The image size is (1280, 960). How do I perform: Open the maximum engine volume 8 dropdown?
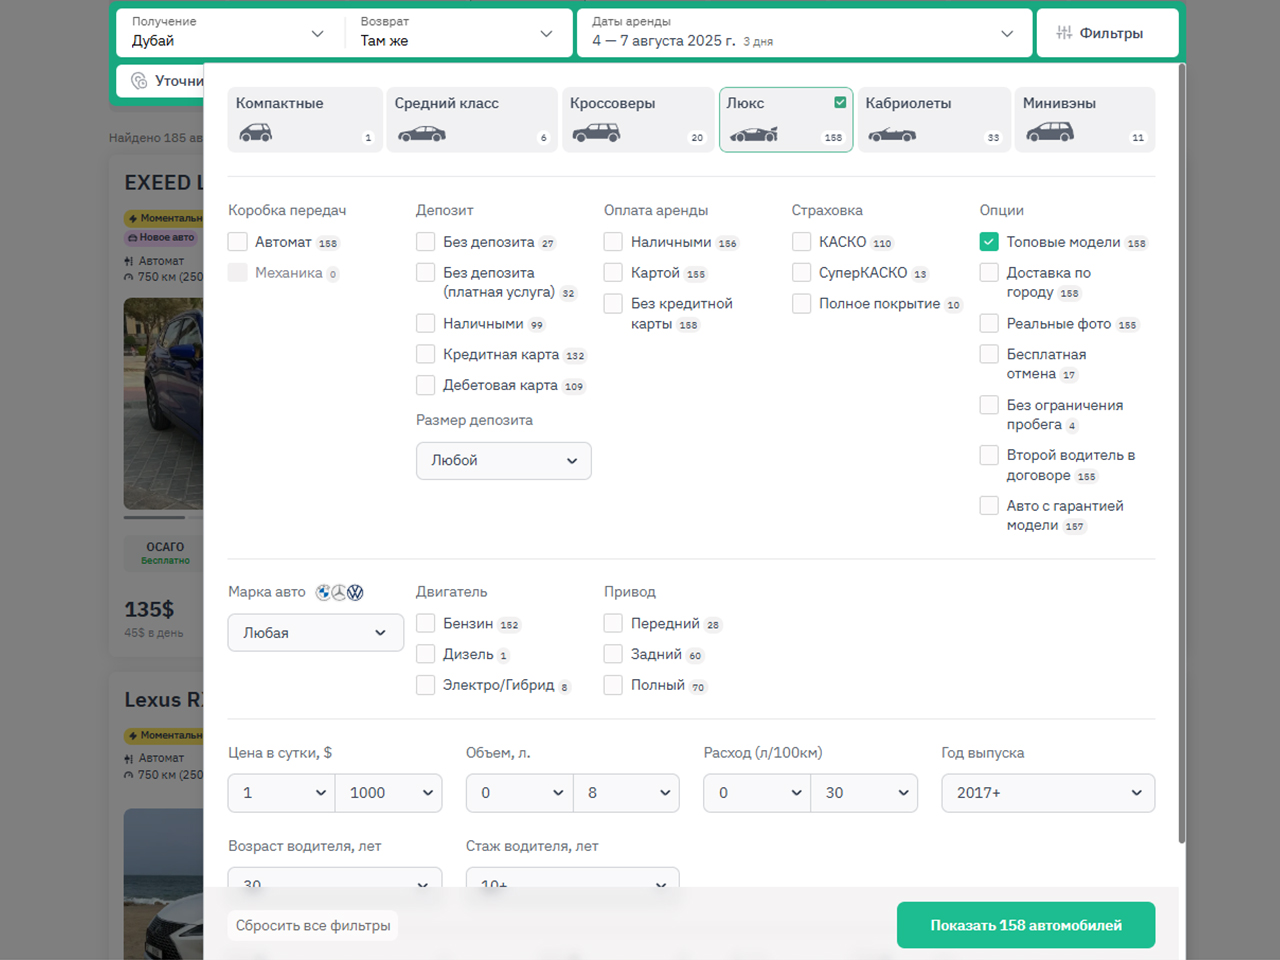627,793
